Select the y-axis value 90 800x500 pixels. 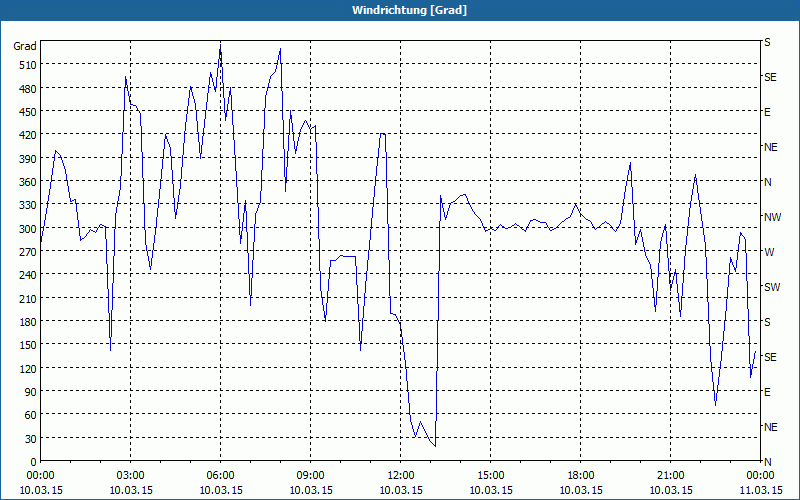pyautogui.click(x=31, y=392)
